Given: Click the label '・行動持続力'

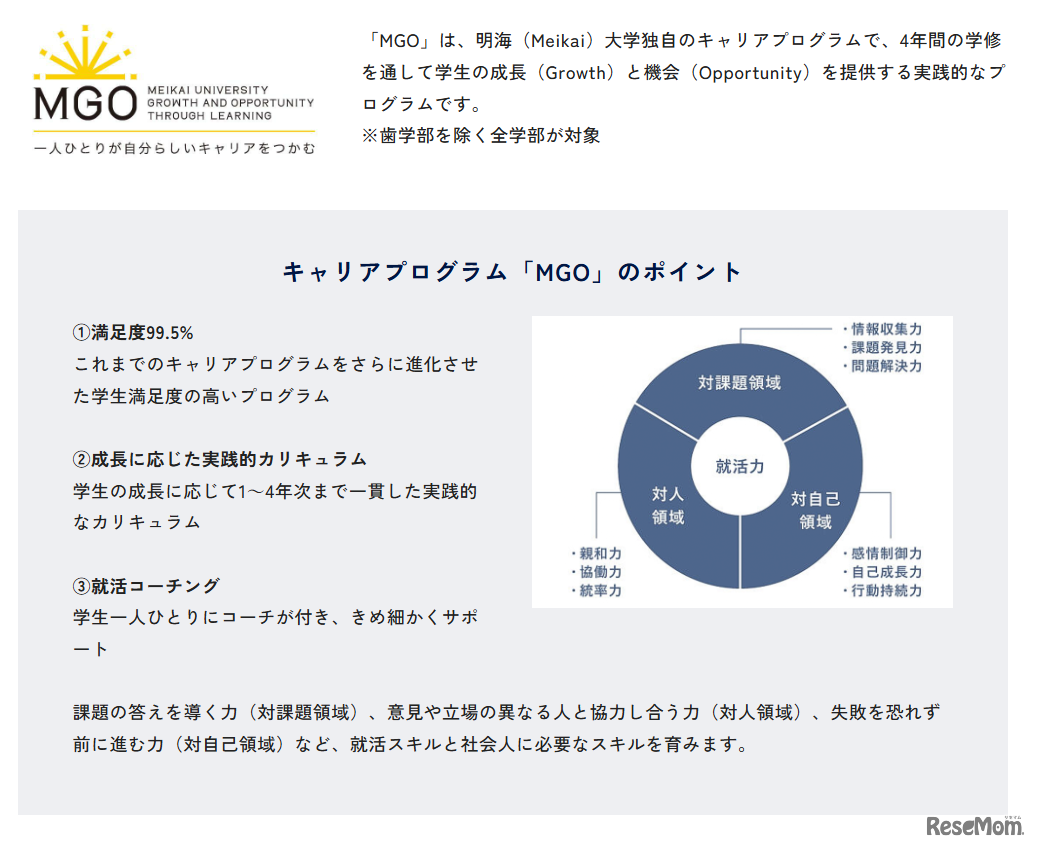Looking at the screenshot, I should point(881,590).
